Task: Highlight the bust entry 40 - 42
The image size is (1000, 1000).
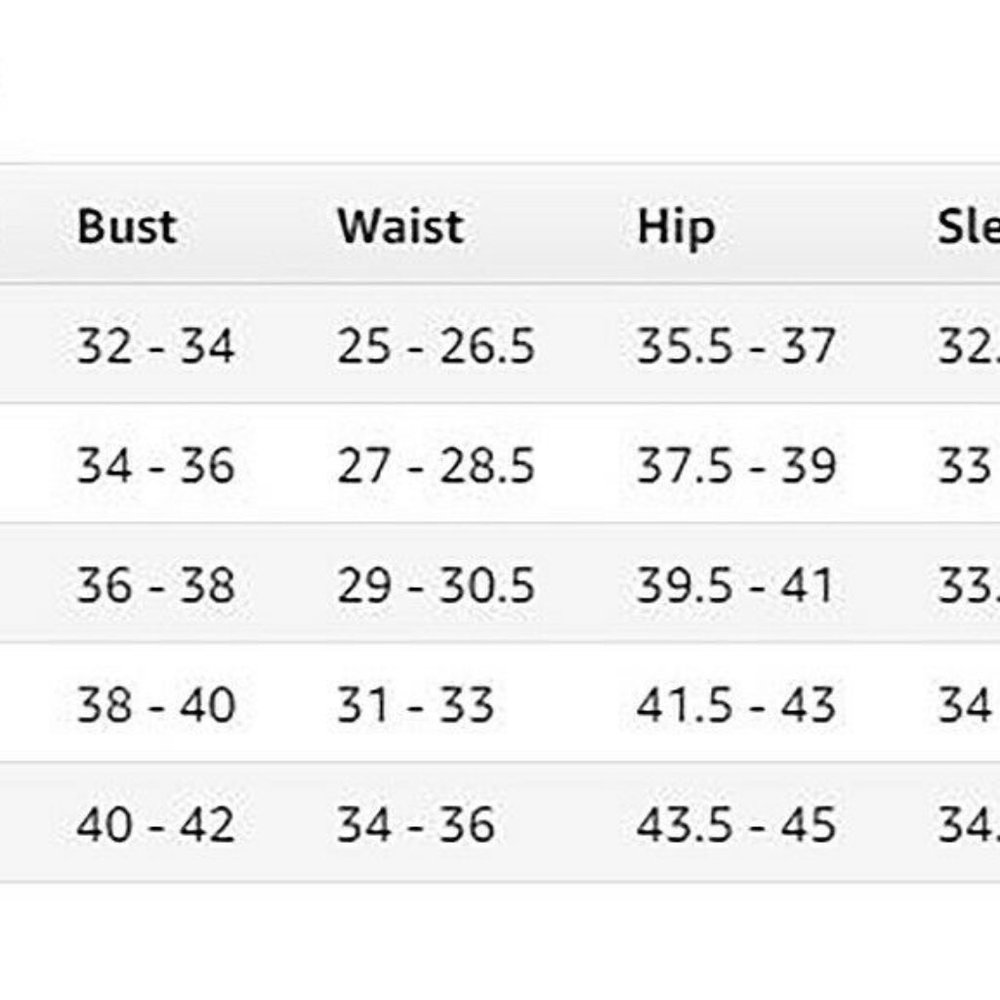Action: [x=155, y=825]
